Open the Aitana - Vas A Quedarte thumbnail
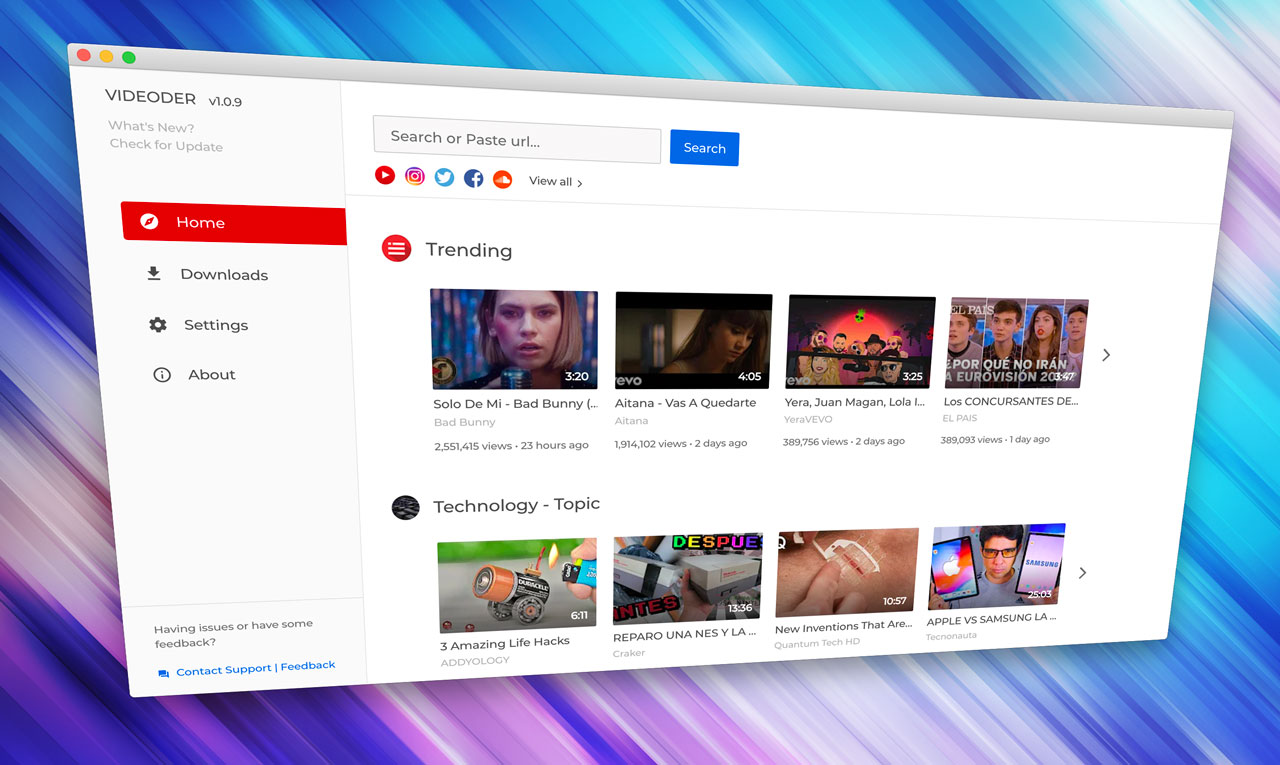The image size is (1280, 765). pyautogui.click(x=693, y=339)
